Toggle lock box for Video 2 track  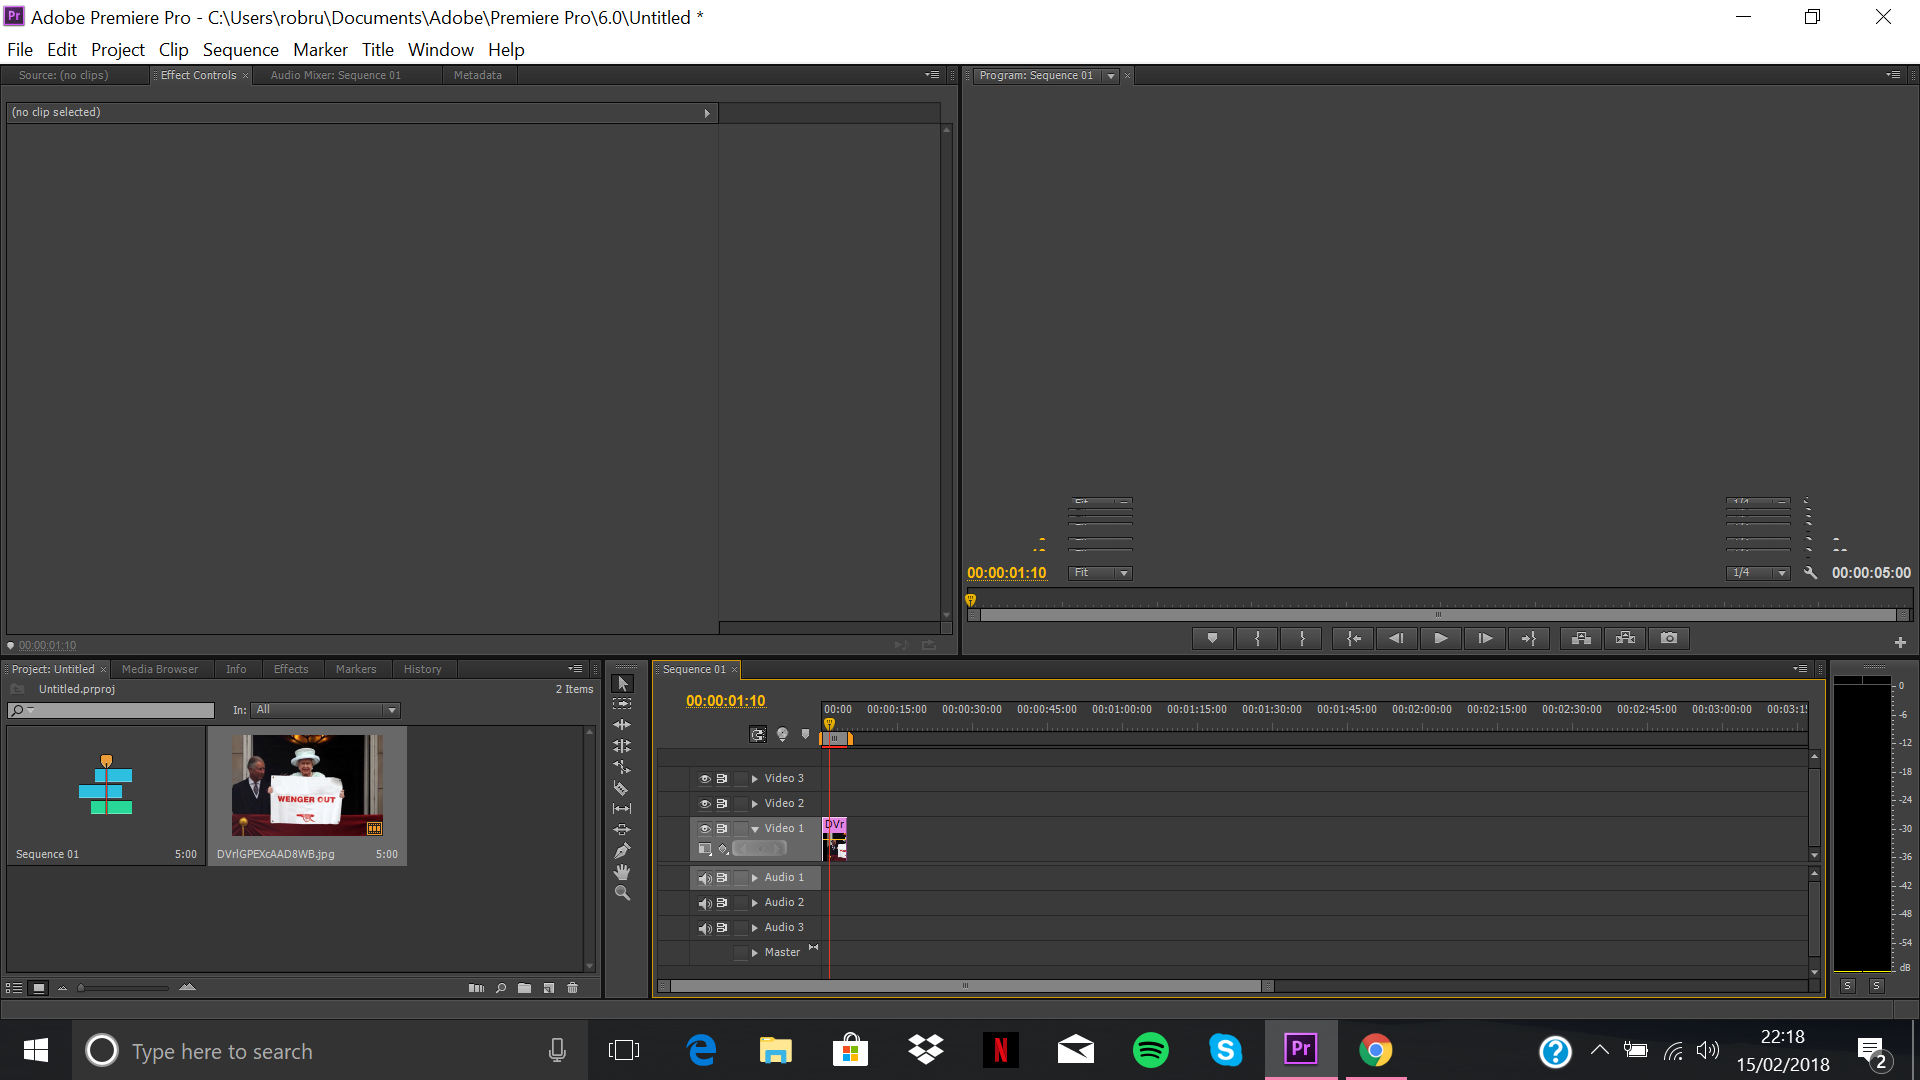[x=740, y=804]
